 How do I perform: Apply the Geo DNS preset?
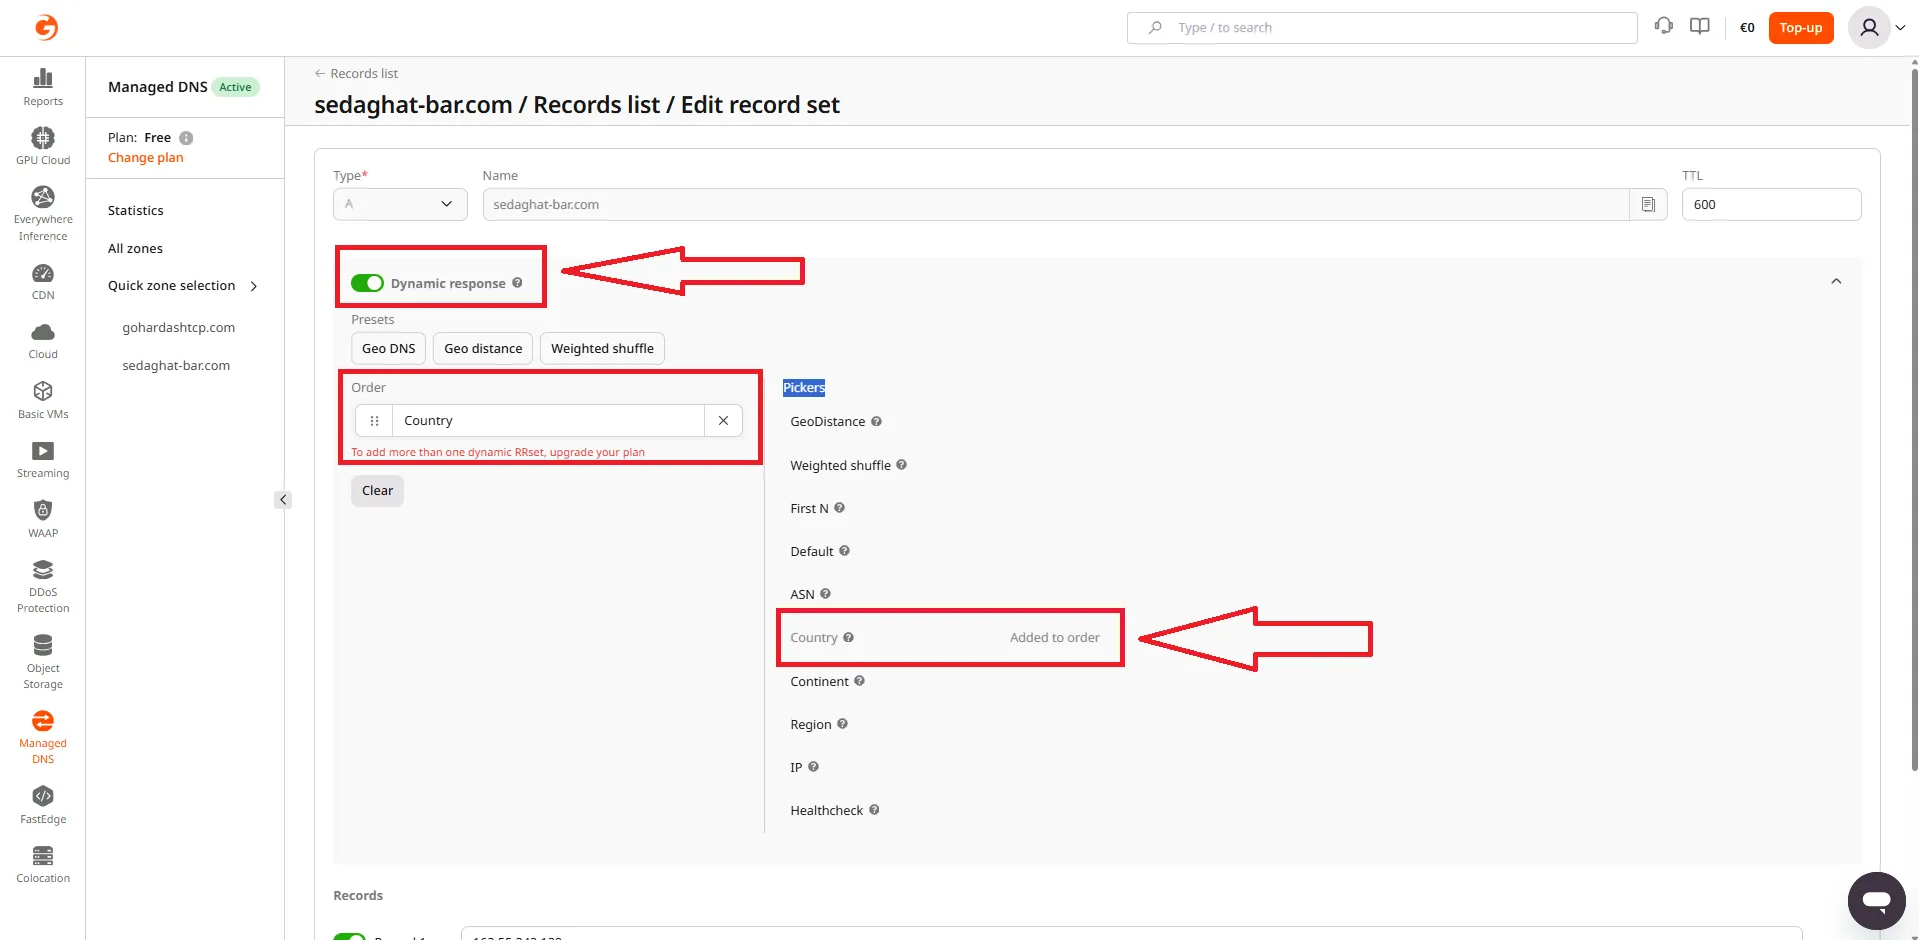[388, 349]
